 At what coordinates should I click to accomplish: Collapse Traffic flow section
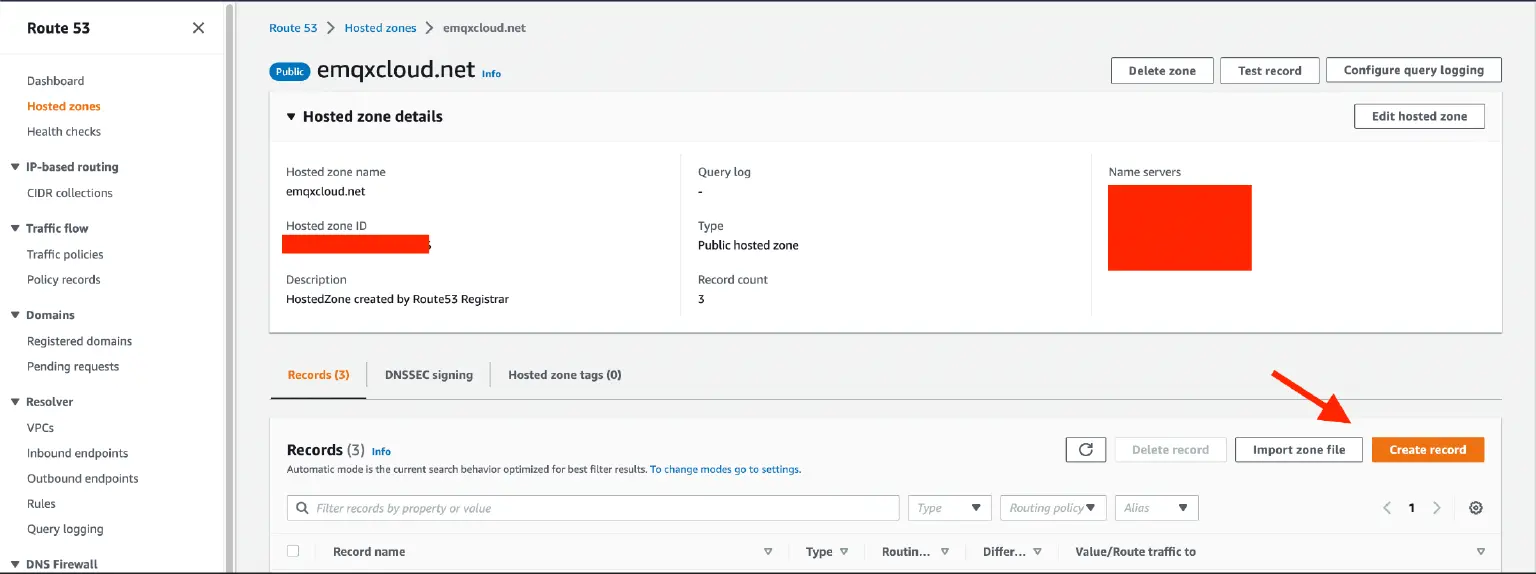(15, 229)
